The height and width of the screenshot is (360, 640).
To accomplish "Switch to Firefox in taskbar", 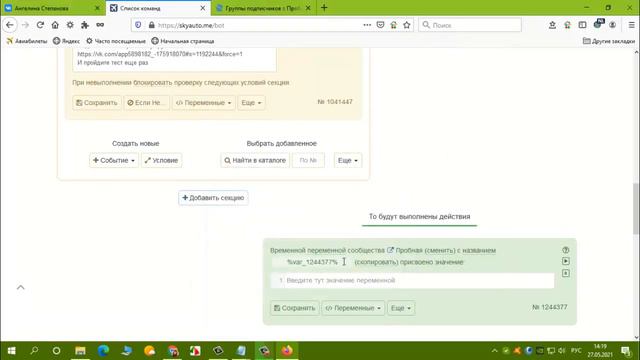I will tap(287, 351).
